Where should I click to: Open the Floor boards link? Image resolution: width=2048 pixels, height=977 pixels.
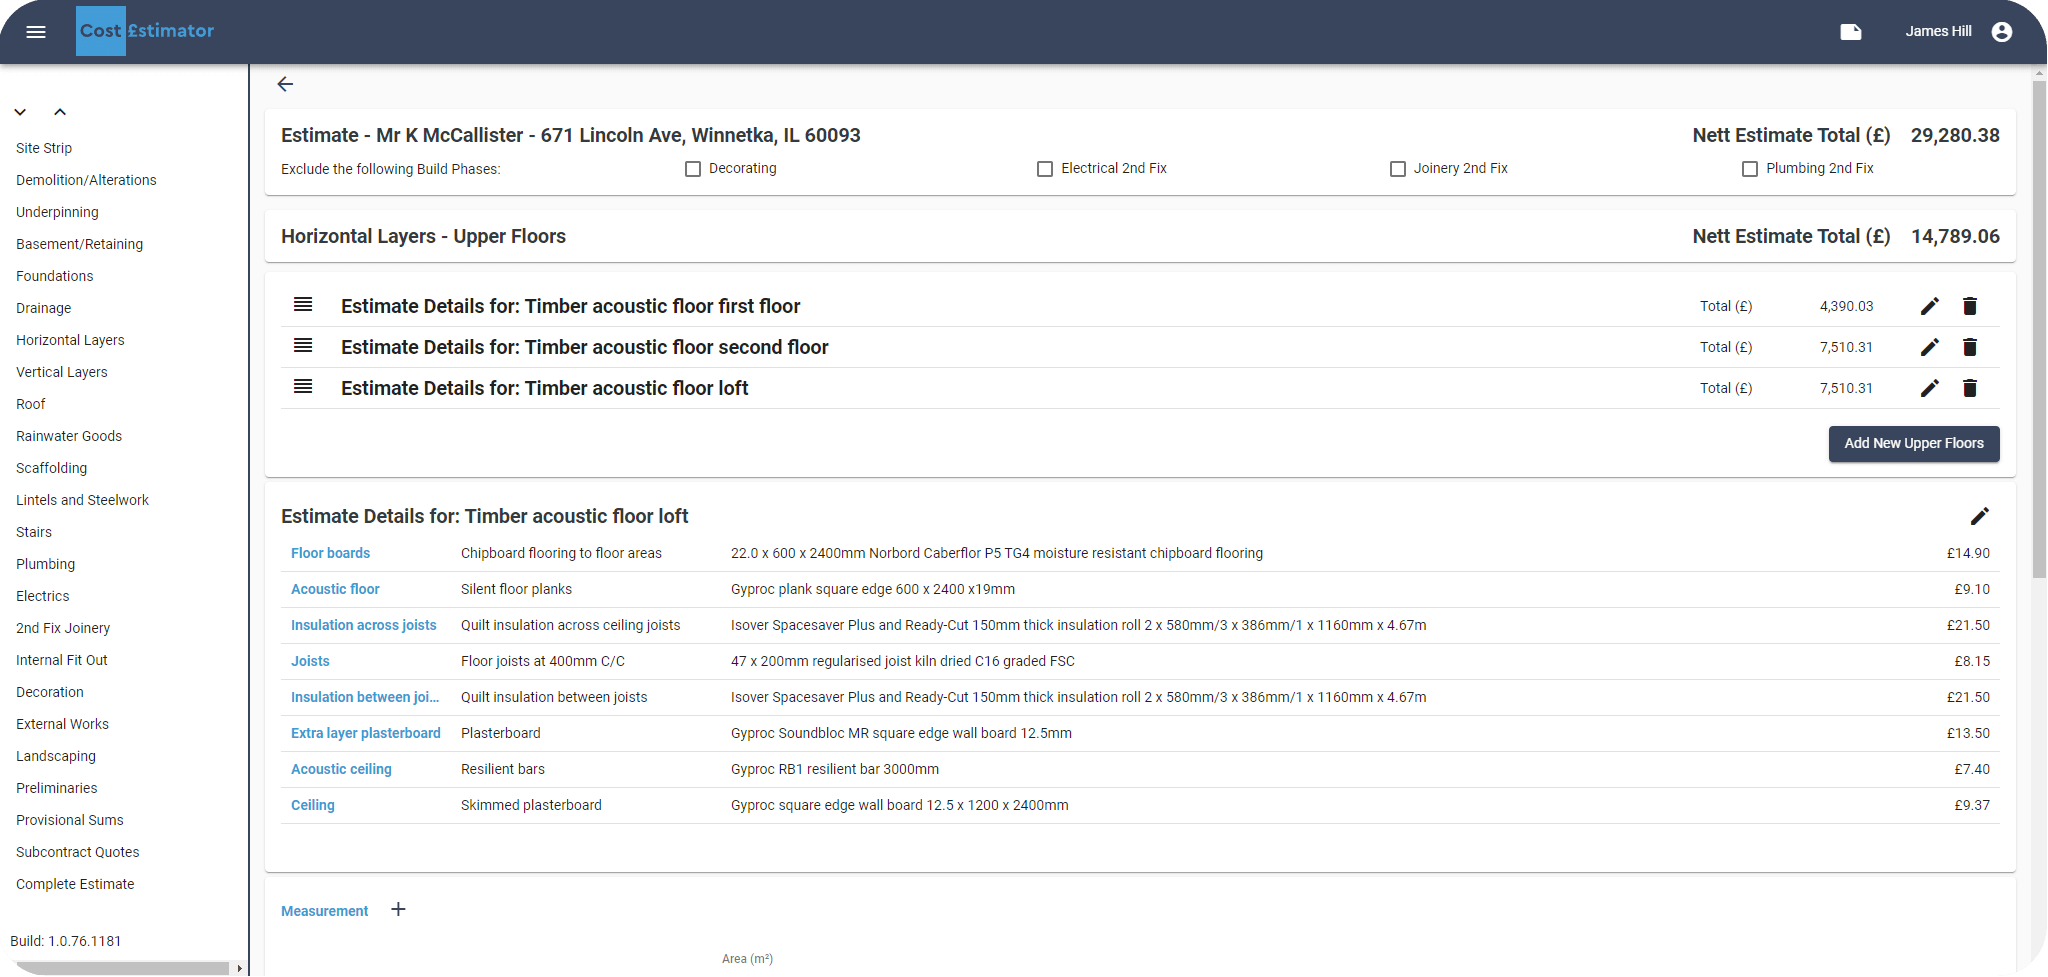tap(330, 553)
